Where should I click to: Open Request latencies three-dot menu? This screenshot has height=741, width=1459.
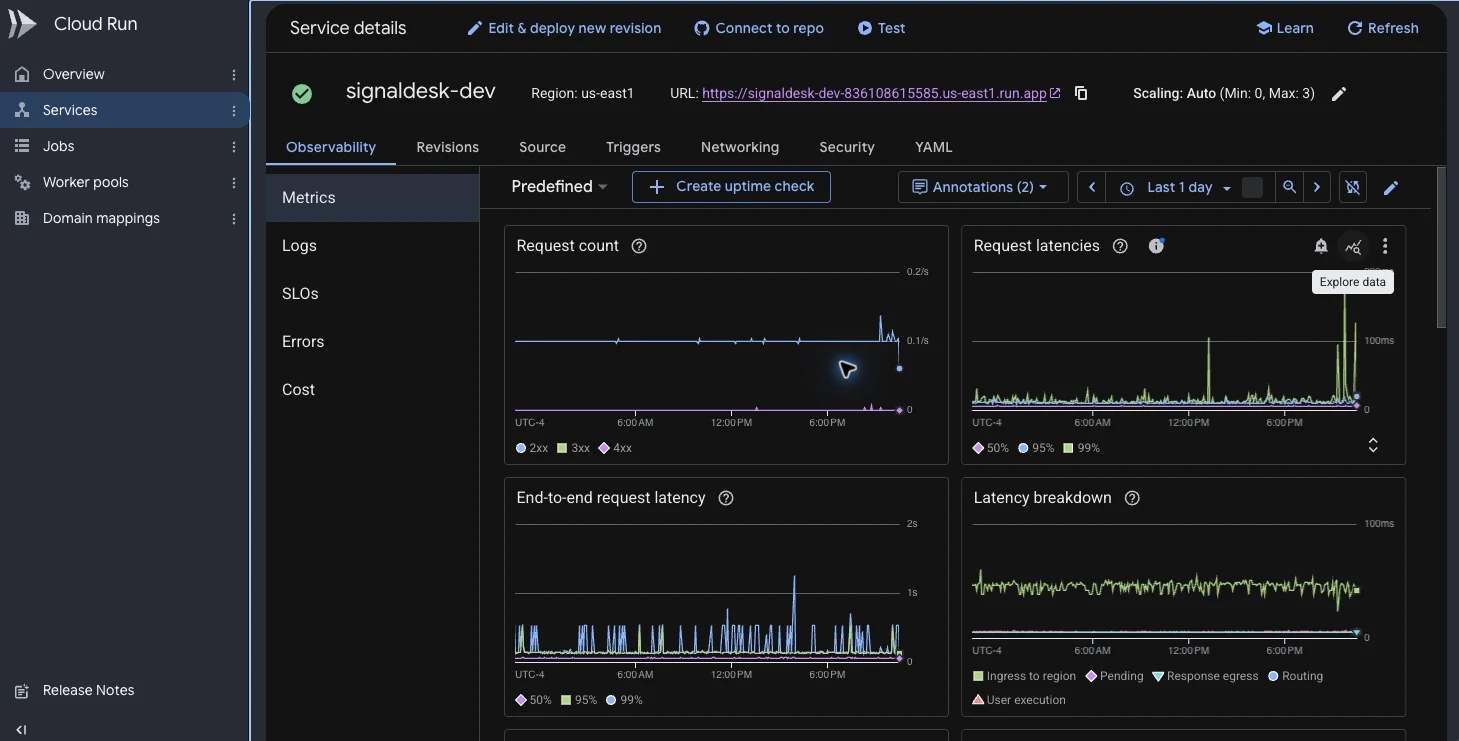pos(1385,246)
